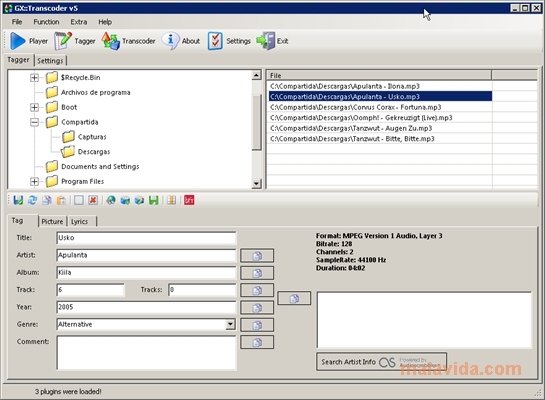Click the File column header
545x400 pixels.
click(x=379, y=75)
